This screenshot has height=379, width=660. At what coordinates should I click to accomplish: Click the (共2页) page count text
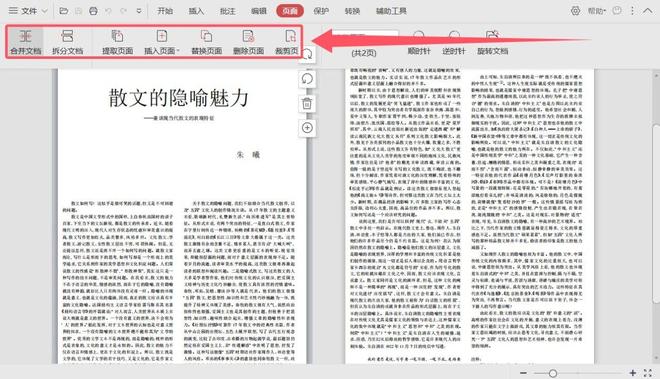[x=364, y=53]
